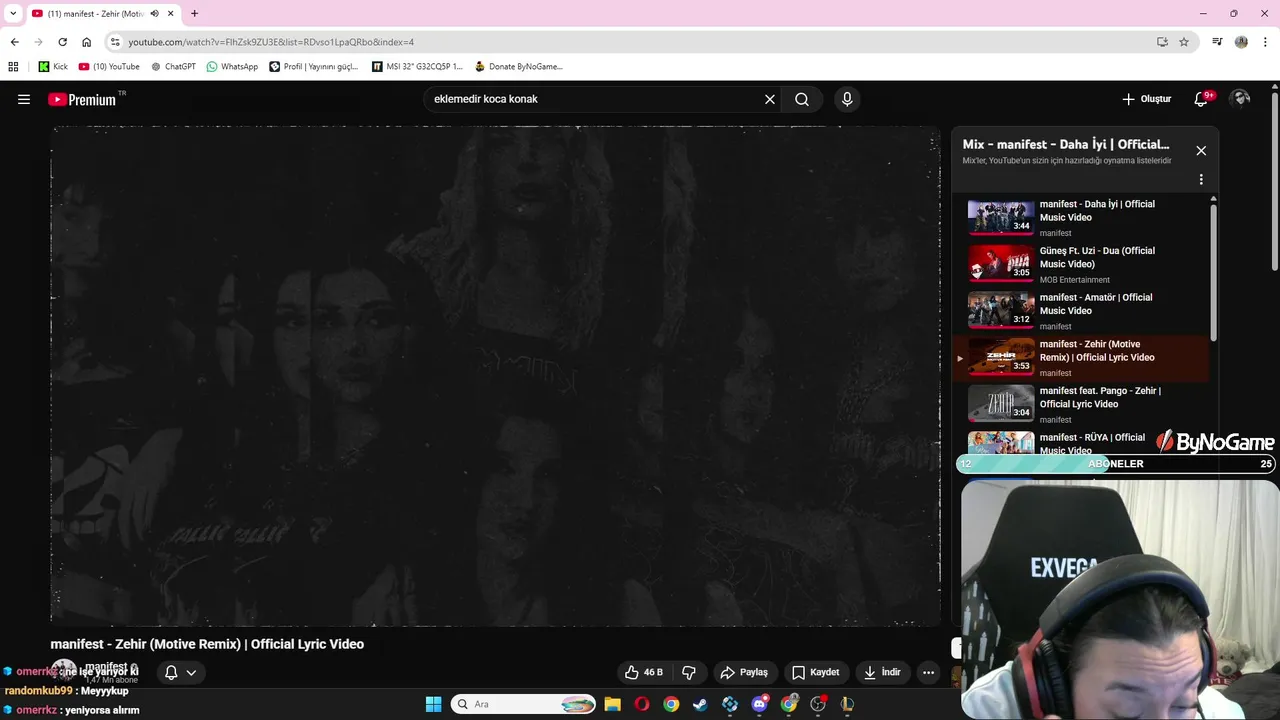This screenshot has width=1280, height=720.
Task: Open Chrome media control icon
Action: 1217,42
